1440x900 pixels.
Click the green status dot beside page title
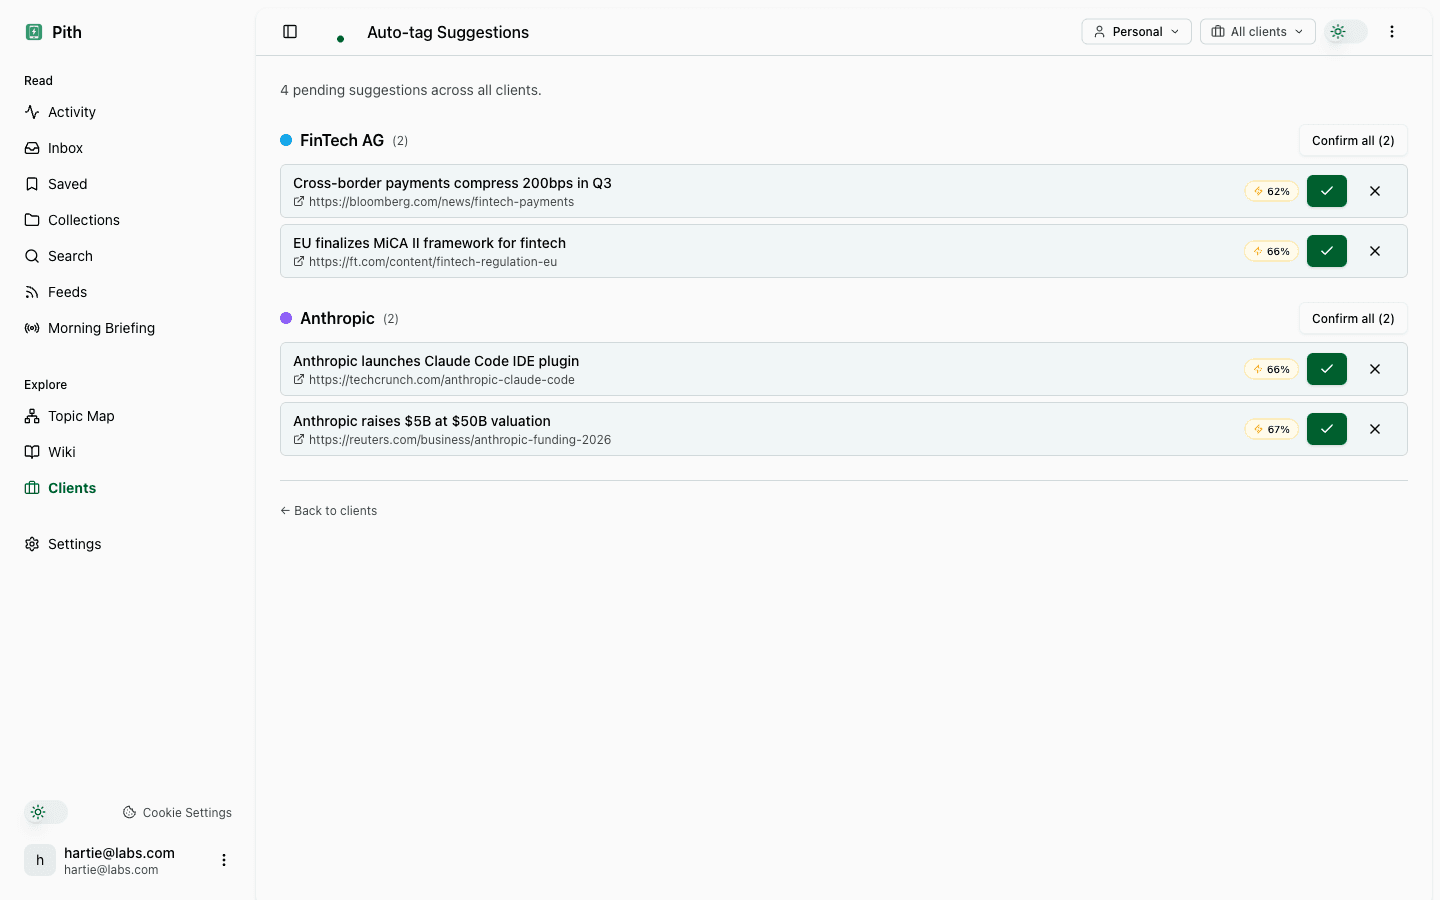[340, 39]
